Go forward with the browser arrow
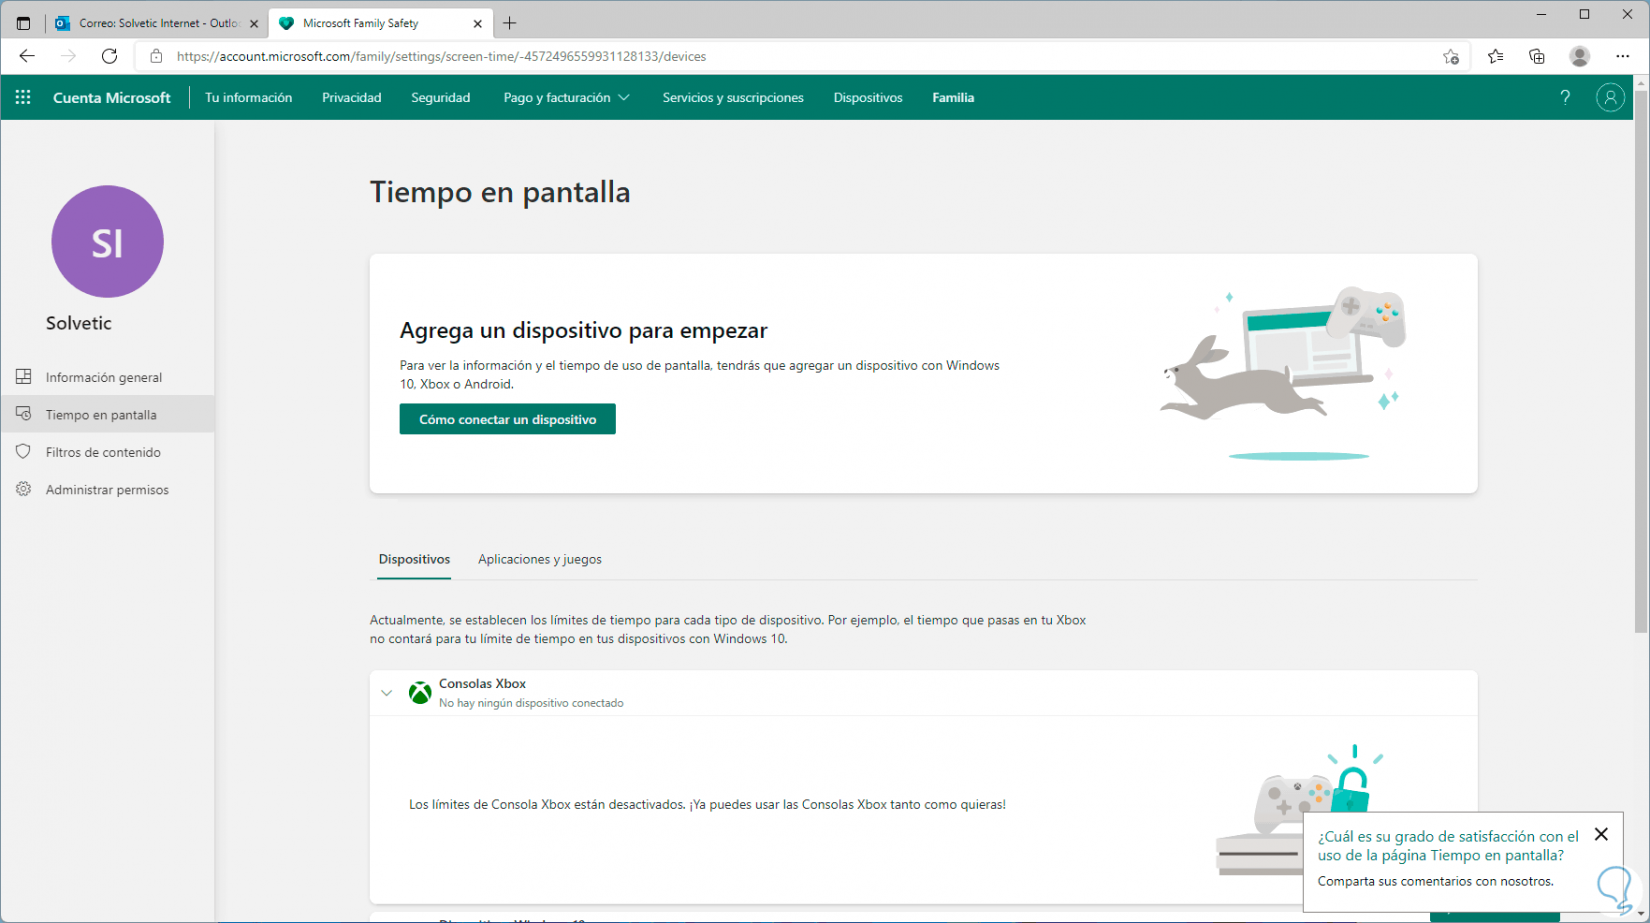1650x923 pixels. point(68,56)
